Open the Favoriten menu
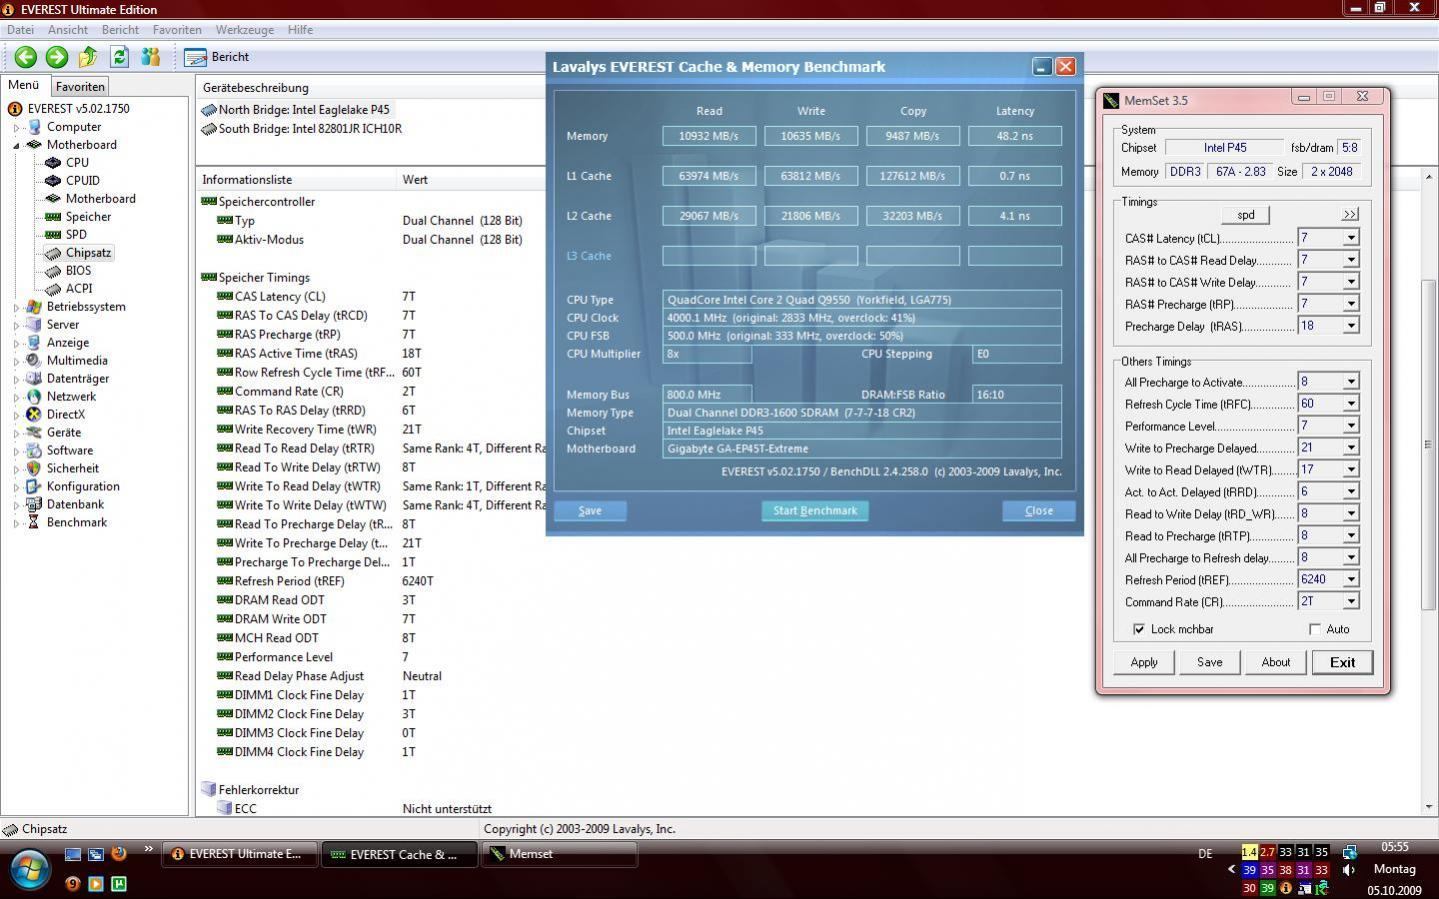 (x=177, y=30)
